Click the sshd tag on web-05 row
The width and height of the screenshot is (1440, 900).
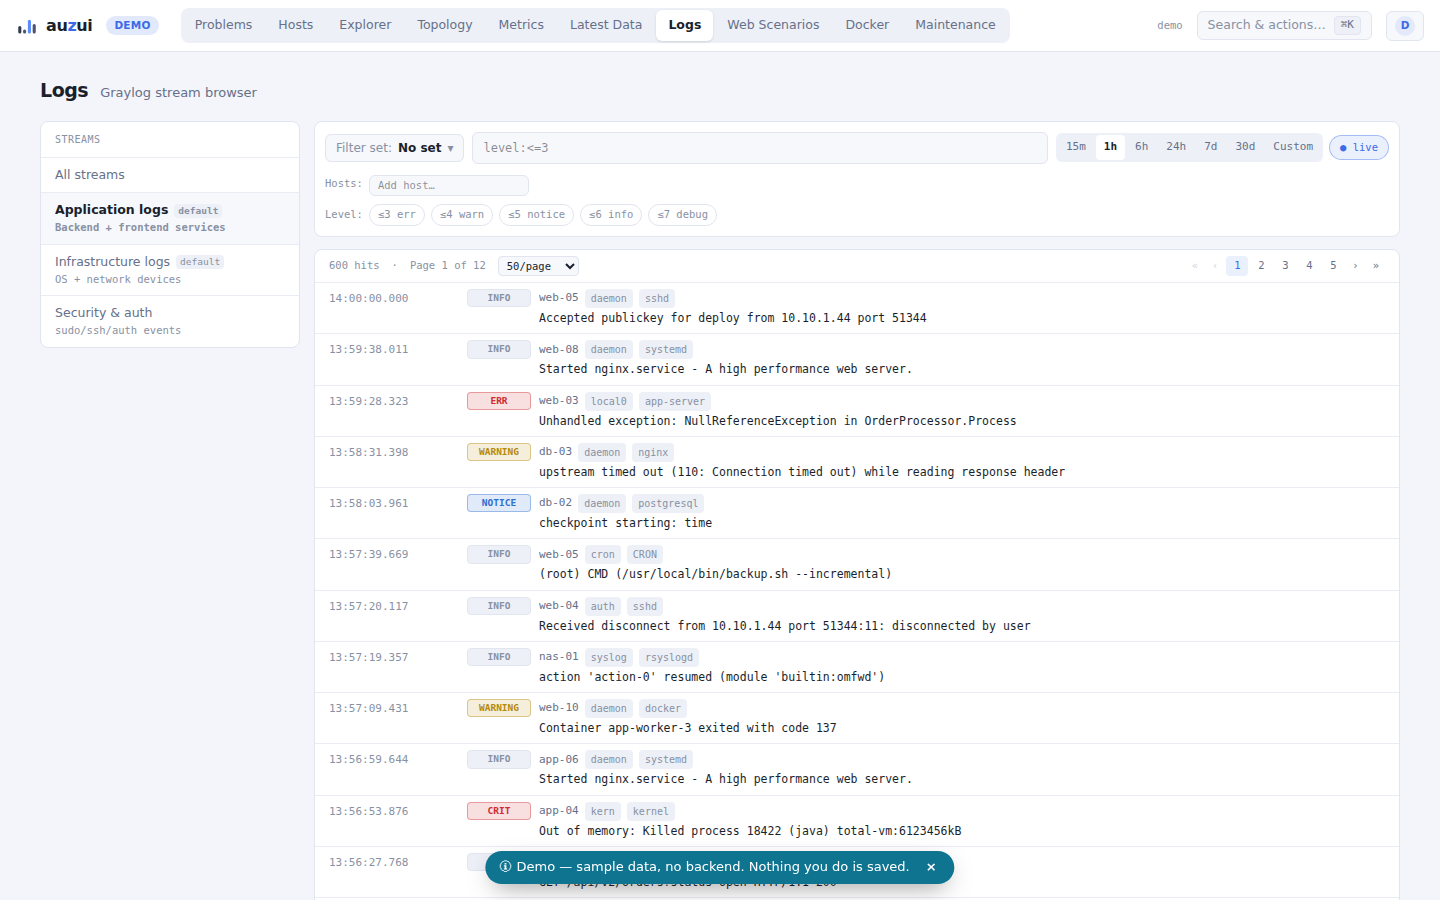(x=657, y=298)
